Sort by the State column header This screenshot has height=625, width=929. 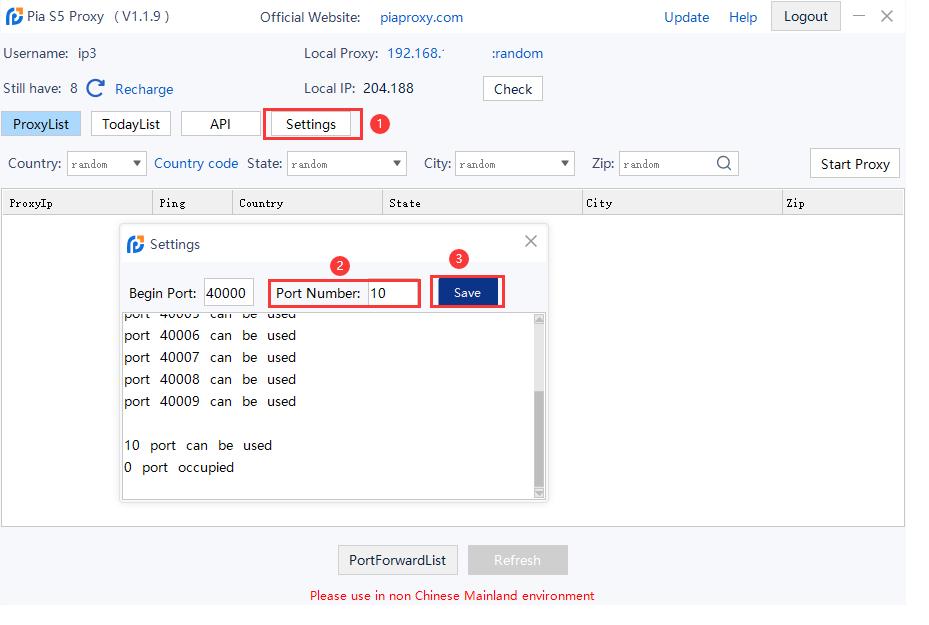click(x=482, y=203)
